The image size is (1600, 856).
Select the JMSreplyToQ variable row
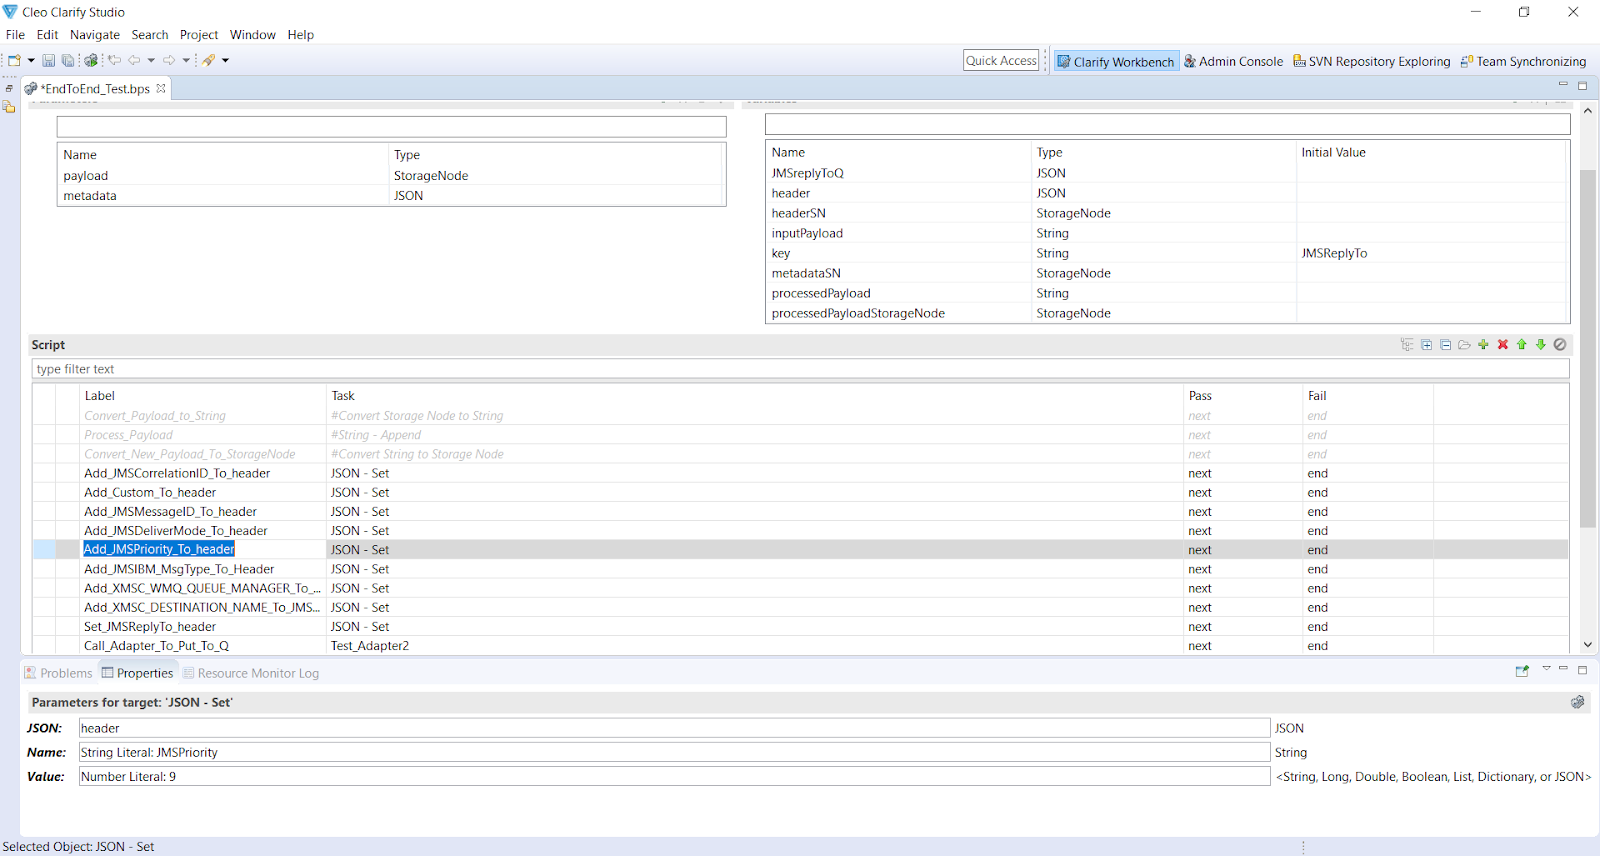tap(1167, 173)
